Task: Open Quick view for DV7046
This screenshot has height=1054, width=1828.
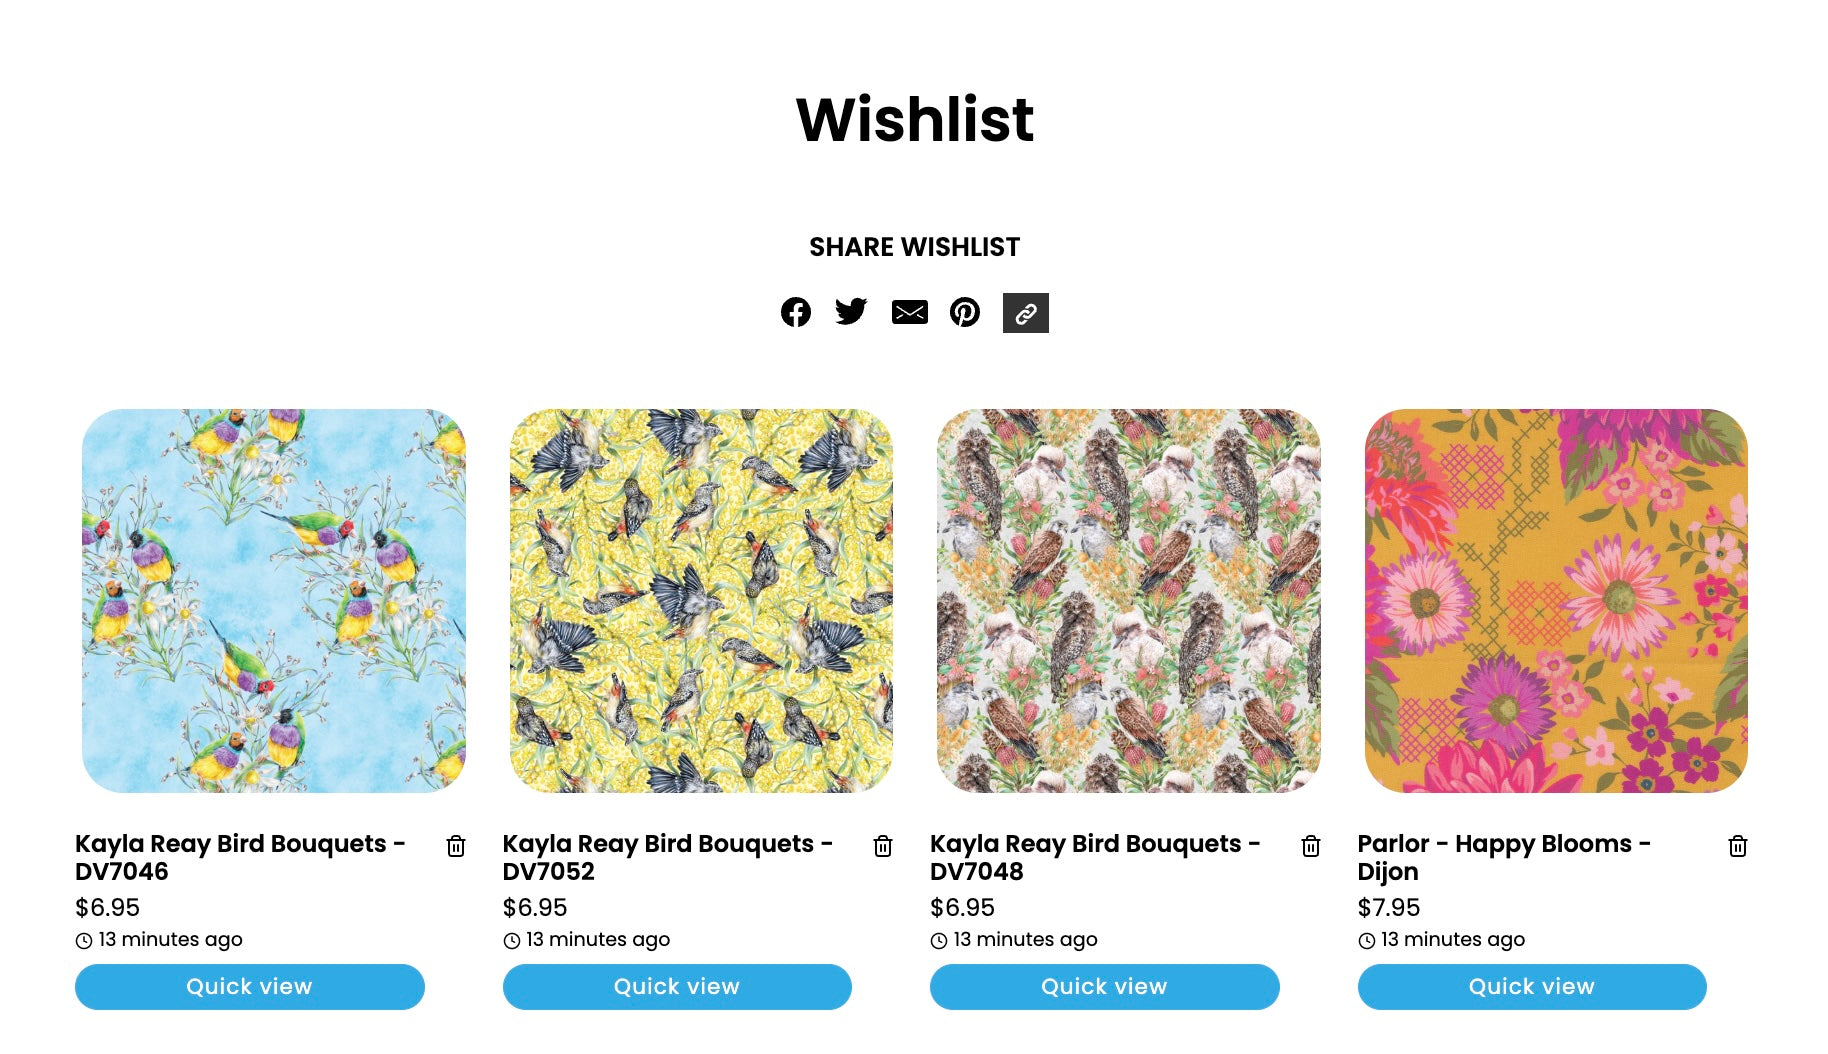Action: click(x=250, y=987)
